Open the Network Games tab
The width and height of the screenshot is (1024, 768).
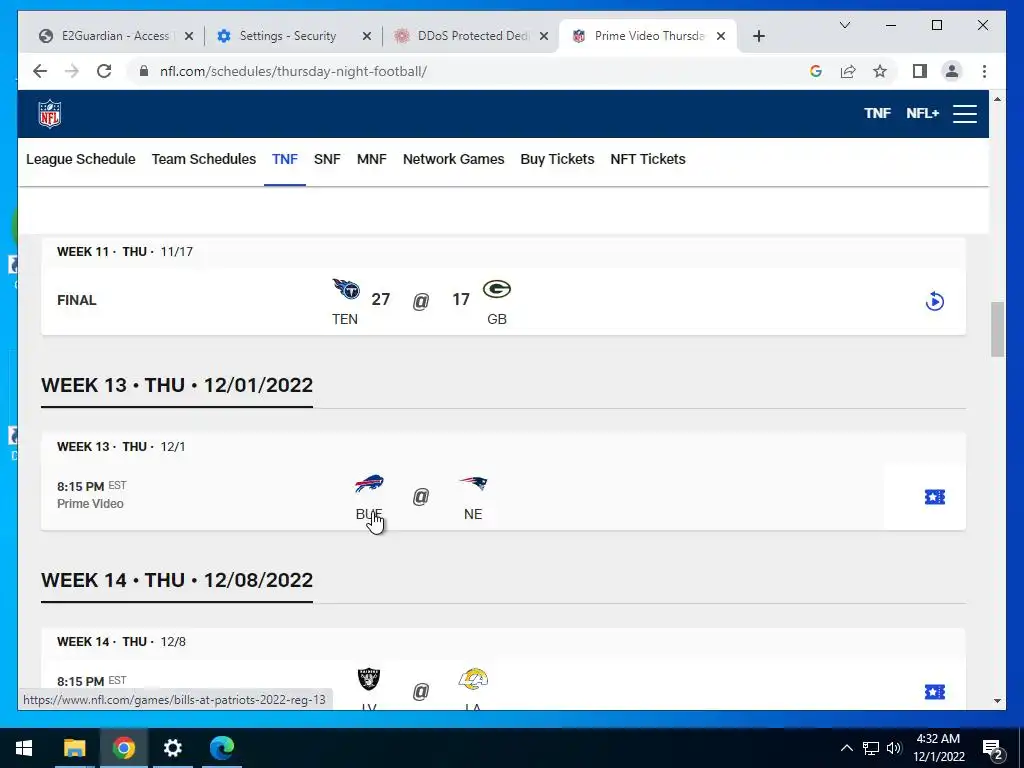(453, 159)
